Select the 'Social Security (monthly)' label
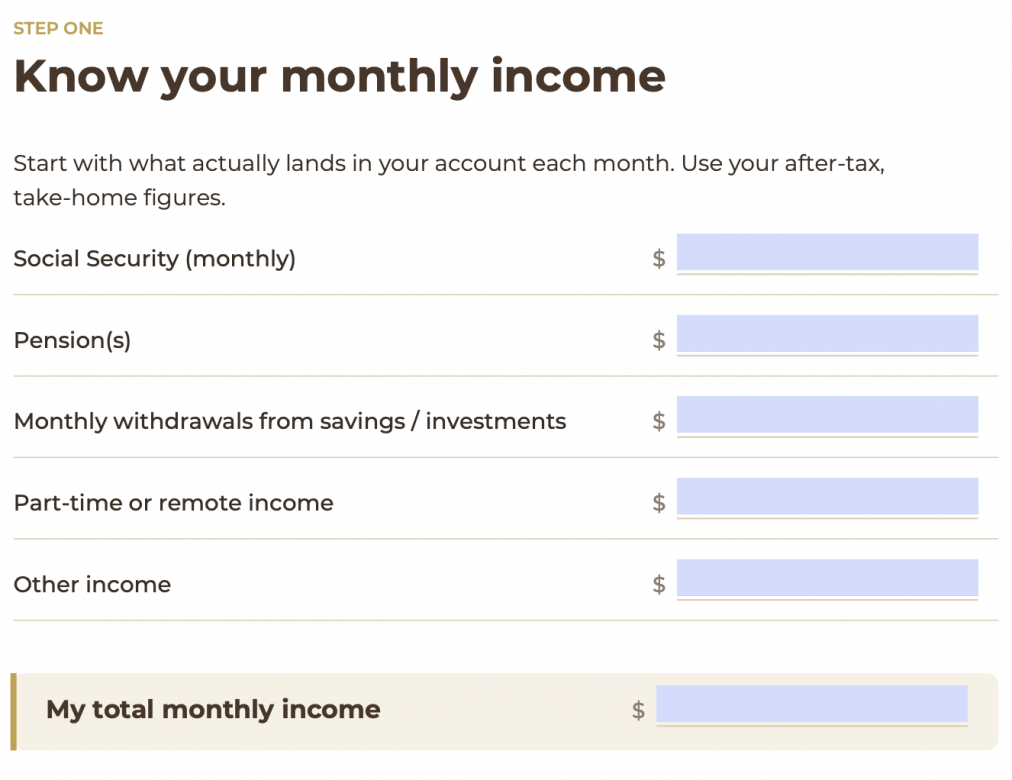This screenshot has width=1012, height=780. [155, 259]
